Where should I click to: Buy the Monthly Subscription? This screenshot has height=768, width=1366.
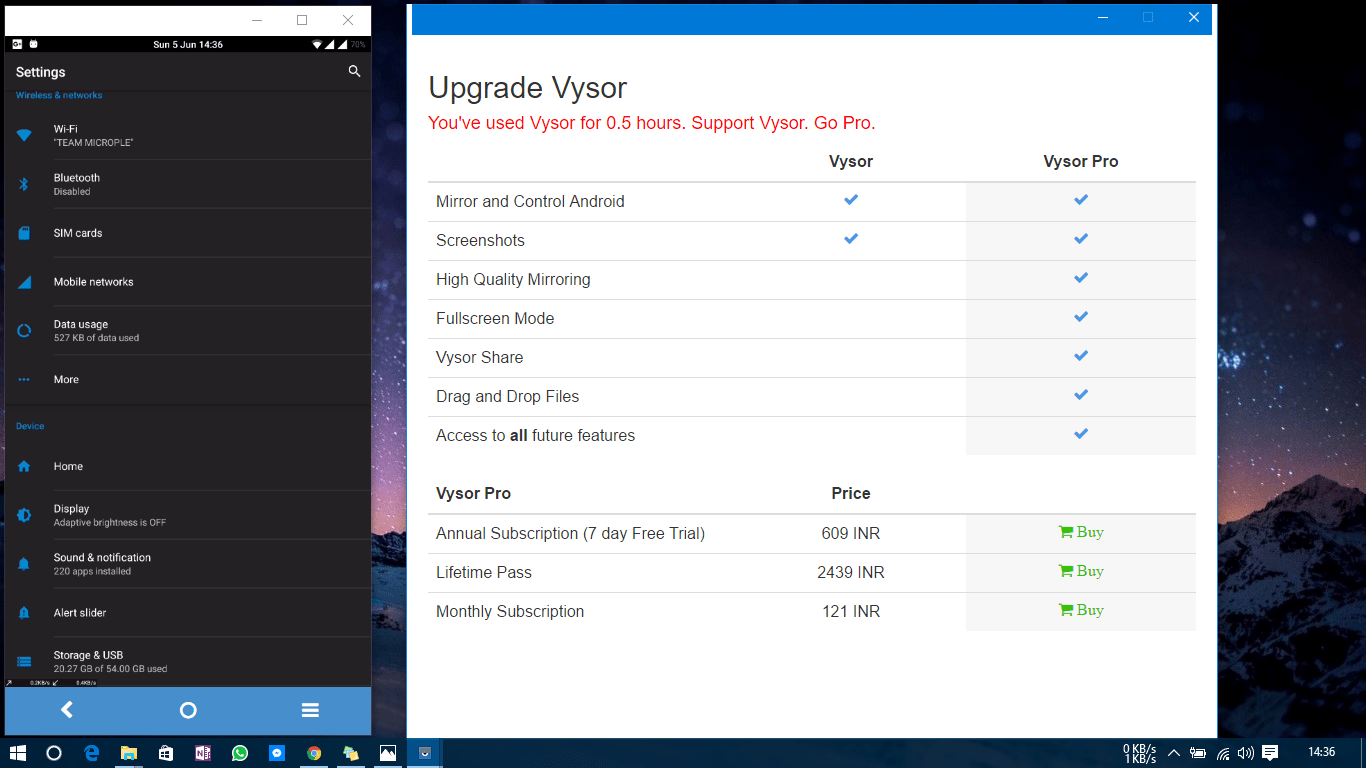coord(1080,610)
